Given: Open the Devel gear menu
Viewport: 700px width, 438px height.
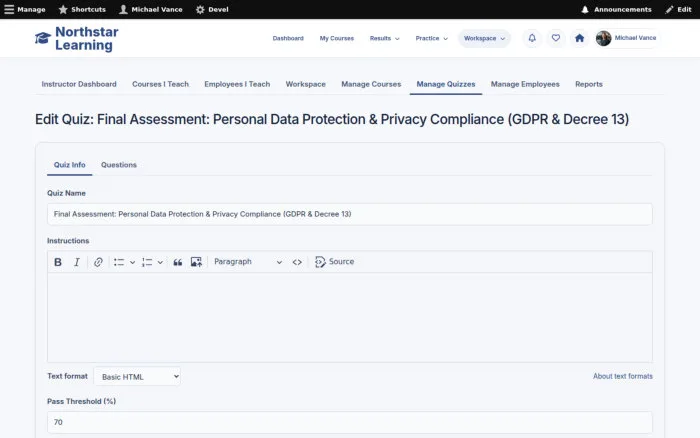Looking at the screenshot, I should (212, 9).
